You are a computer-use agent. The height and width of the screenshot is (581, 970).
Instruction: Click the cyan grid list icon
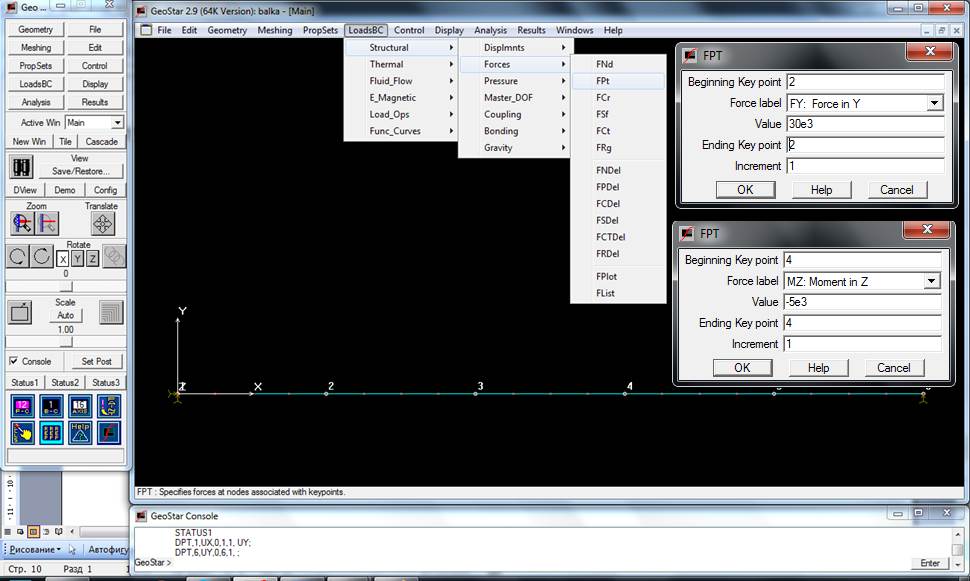51,433
